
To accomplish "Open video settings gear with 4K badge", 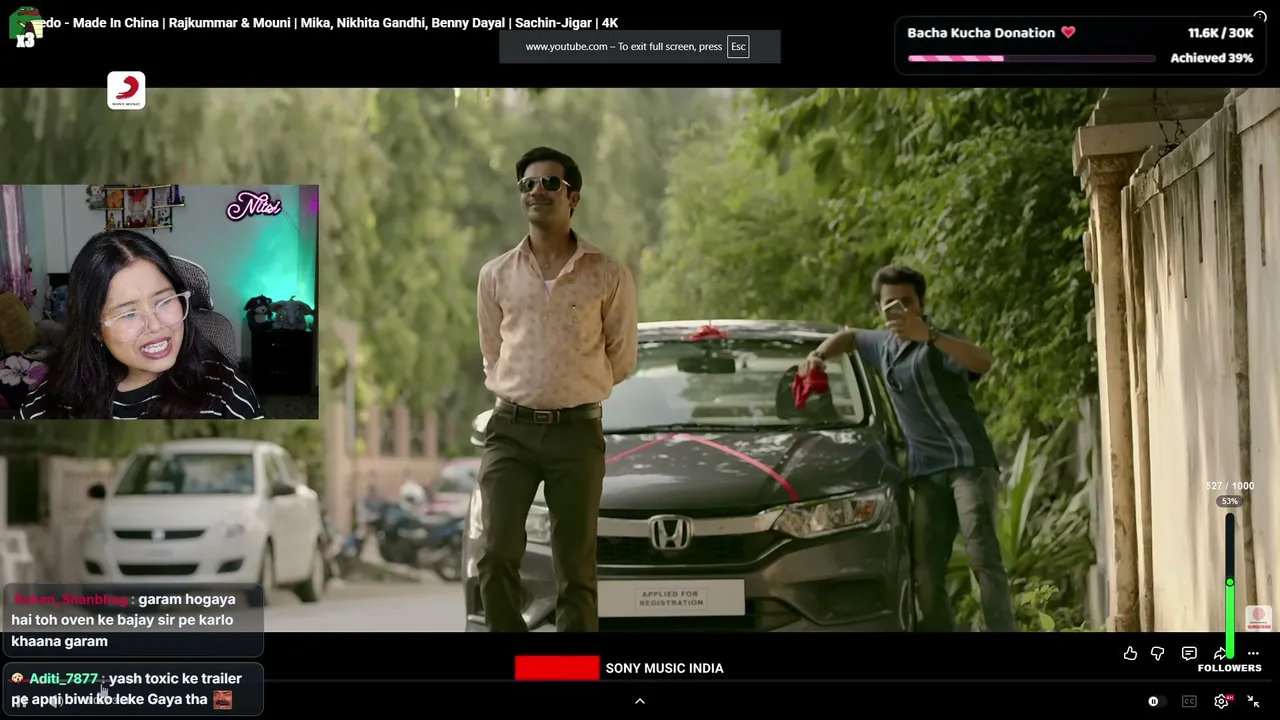I will [1221, 701].
